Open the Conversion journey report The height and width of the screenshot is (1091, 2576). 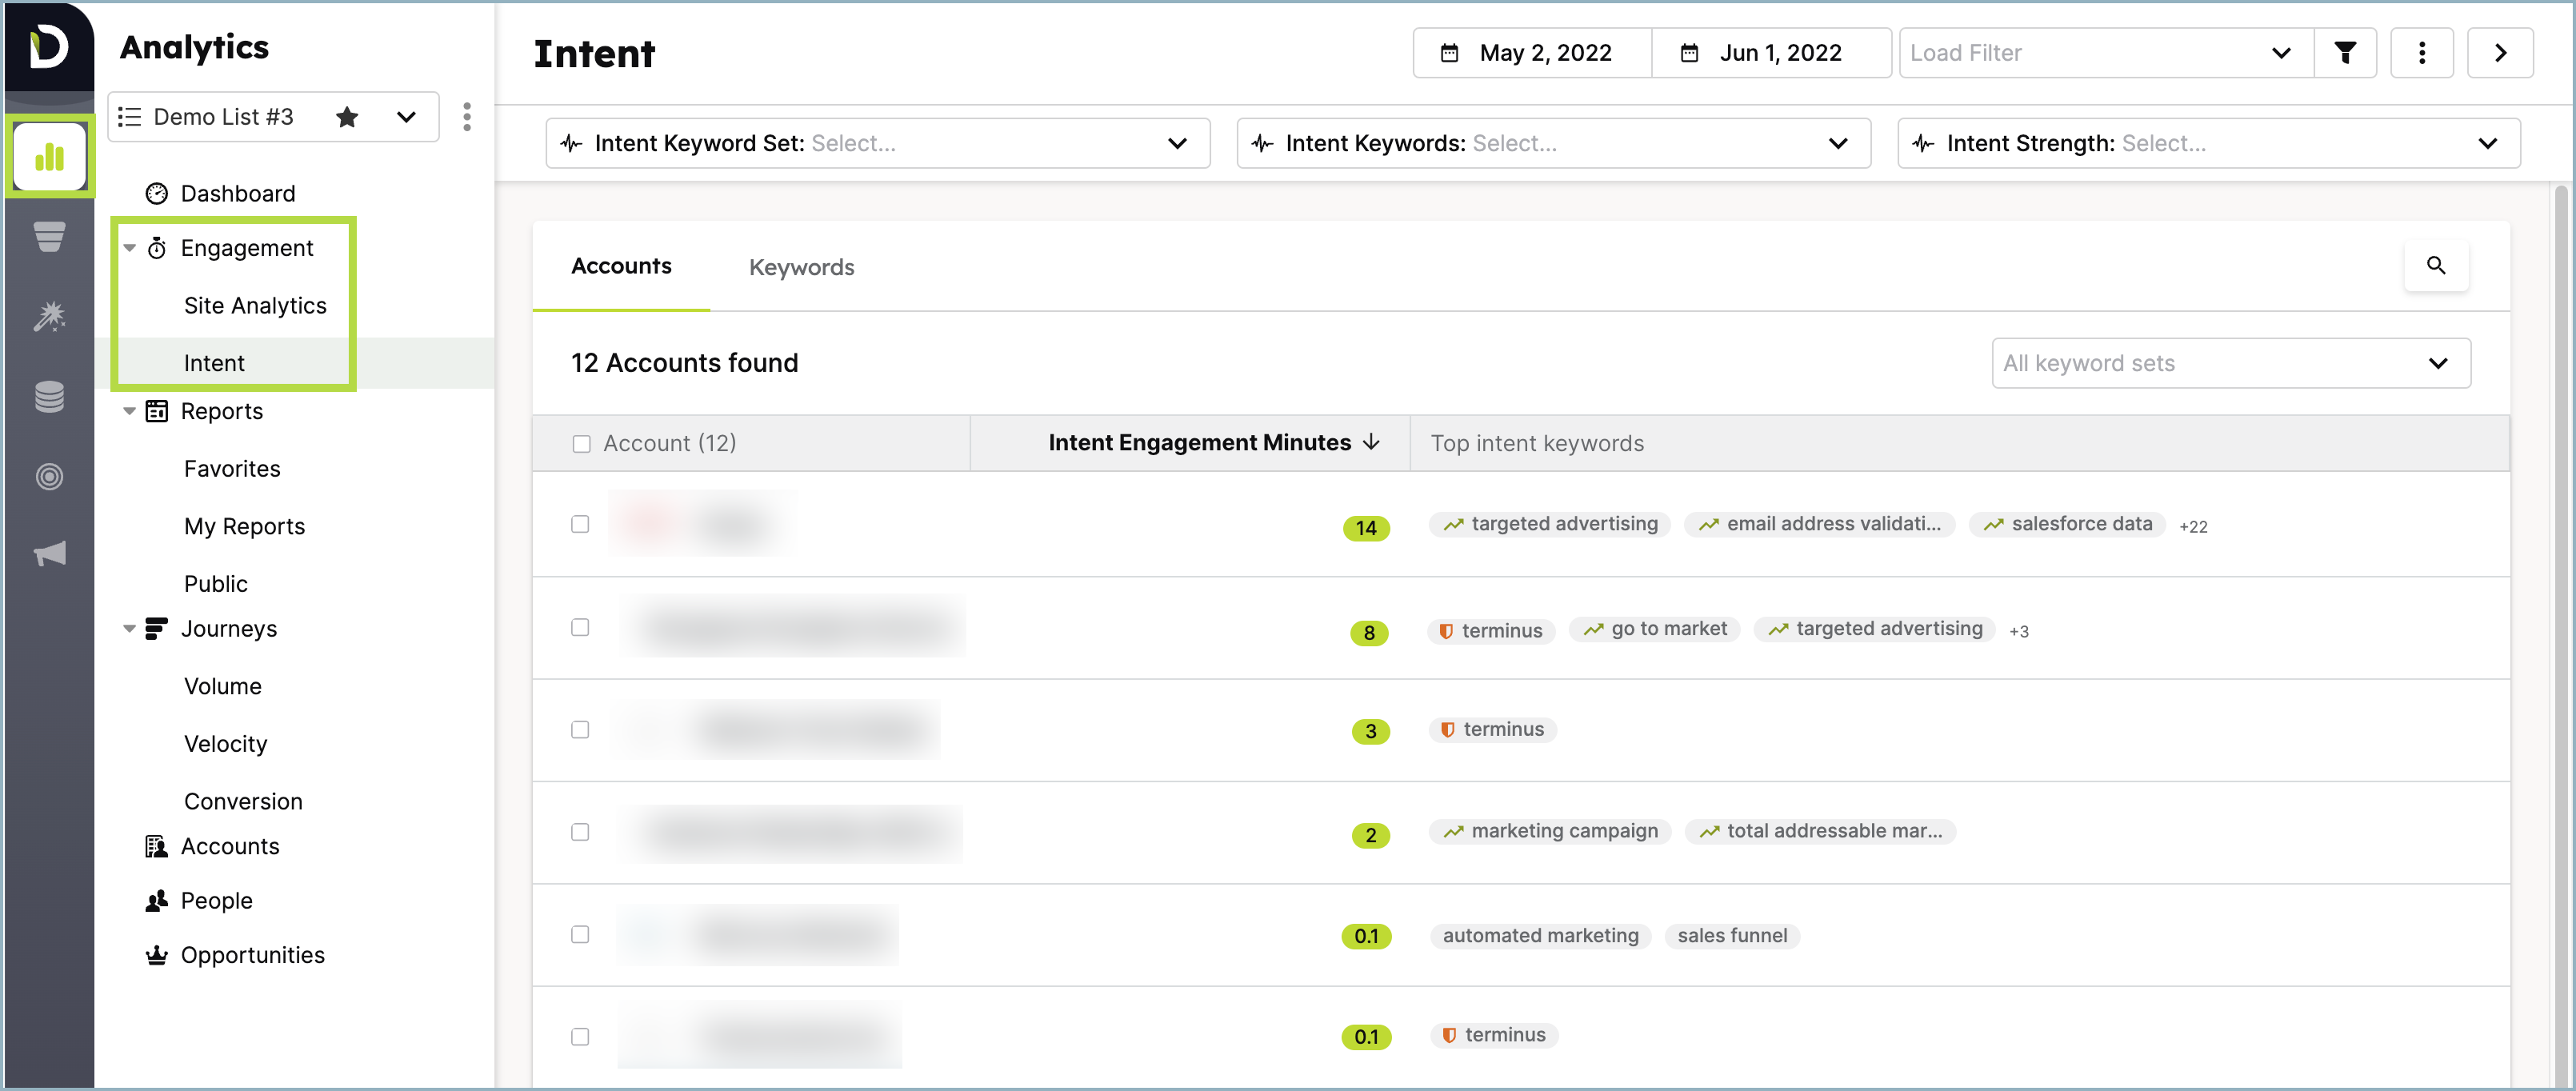(x=243, y=802)
